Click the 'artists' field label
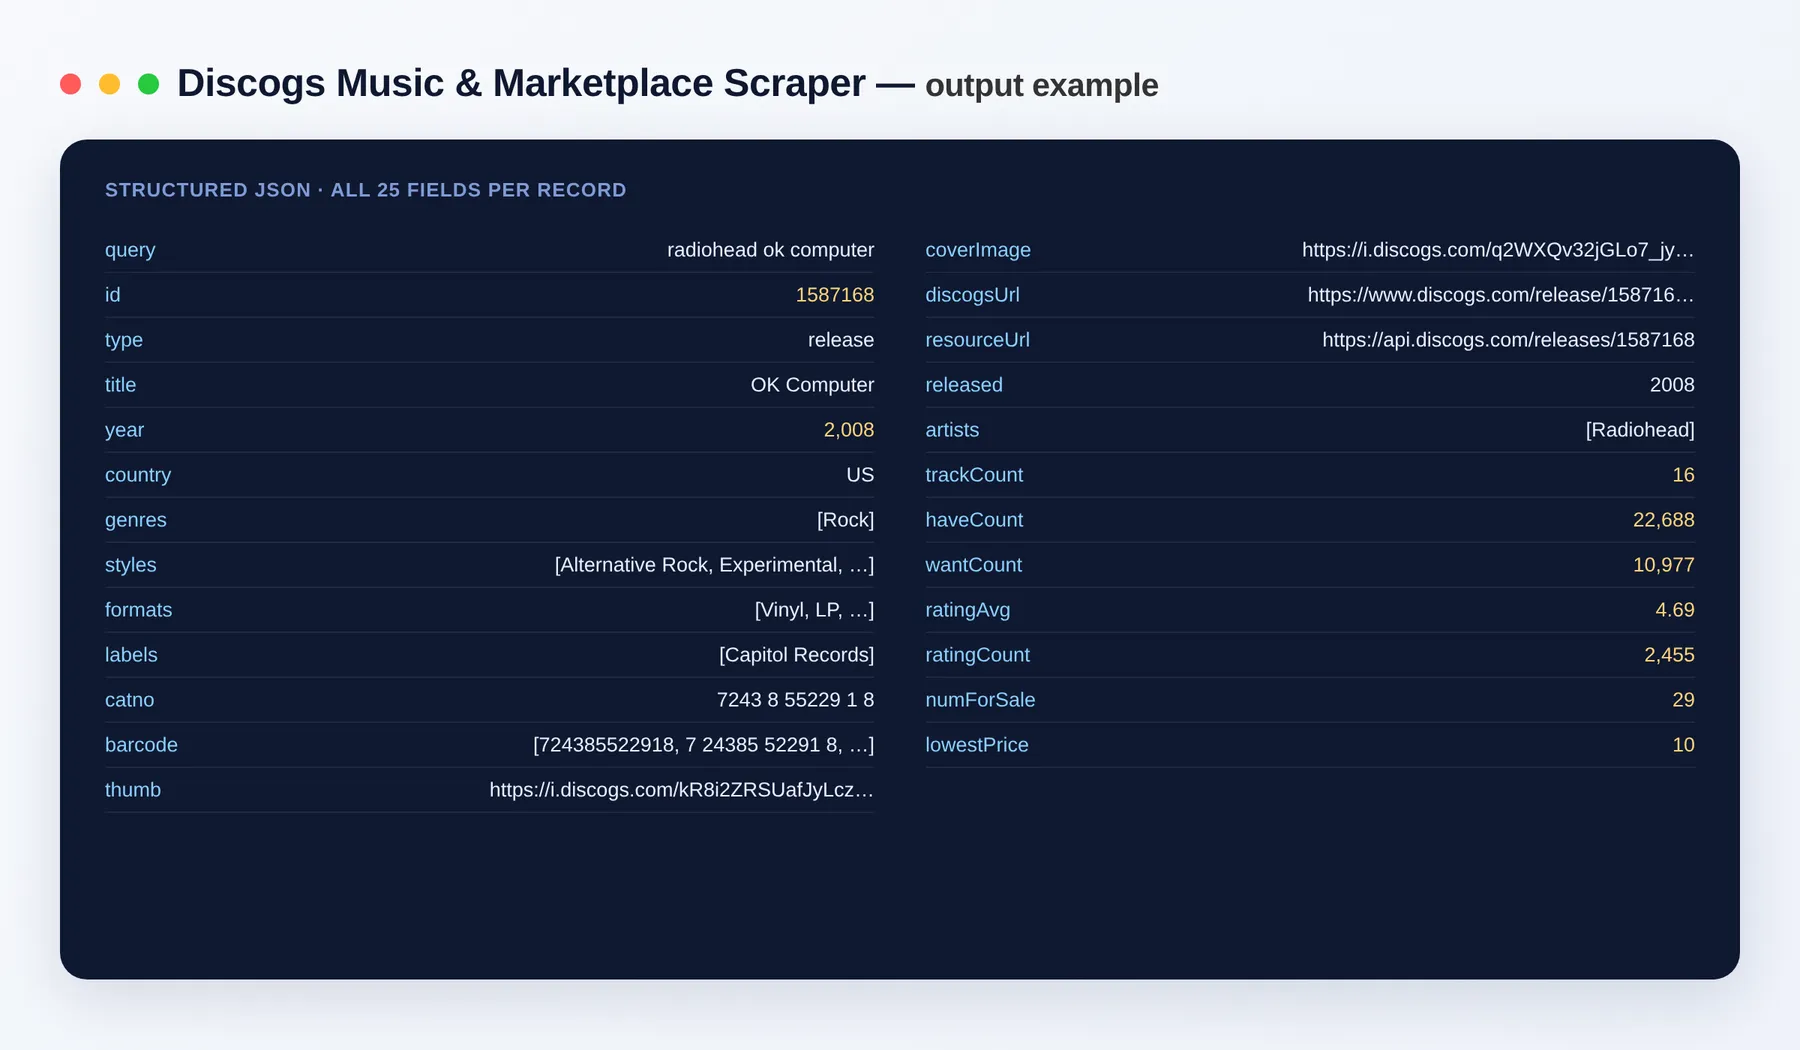Viewport: 1800px width, 1050px height. 952,430
